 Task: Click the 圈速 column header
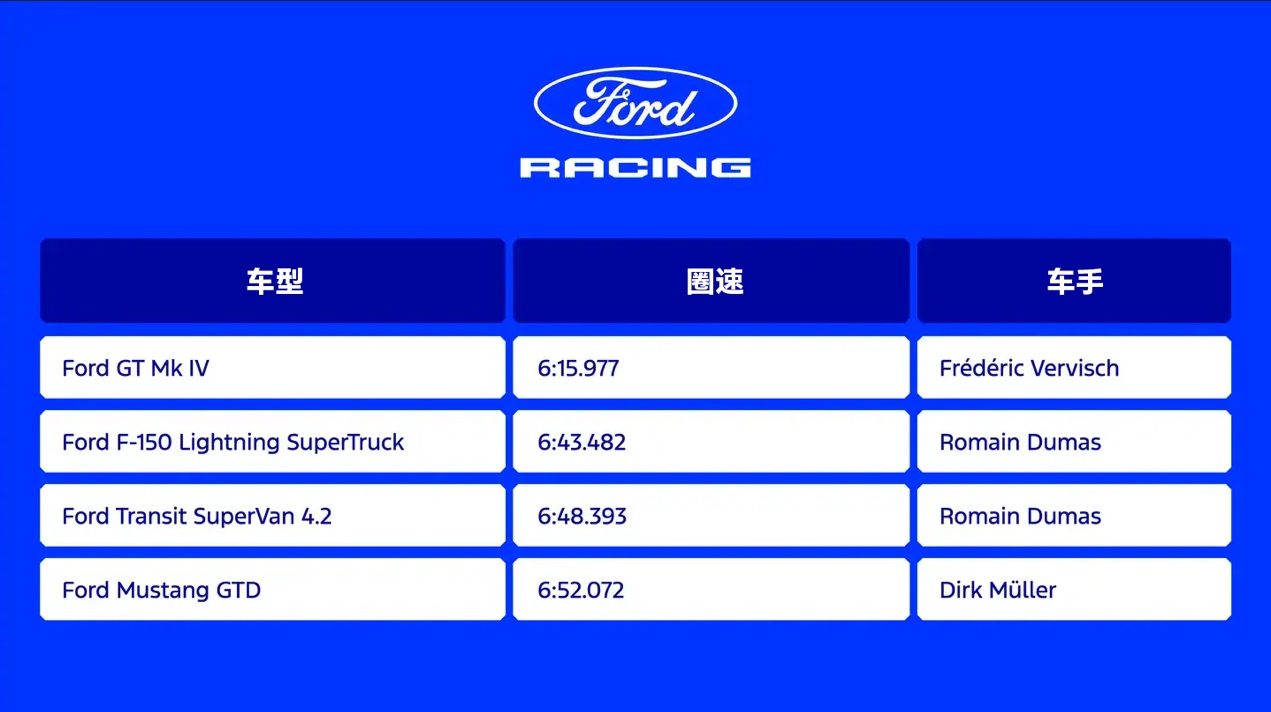pyautogui.click(x=711, y=281)
